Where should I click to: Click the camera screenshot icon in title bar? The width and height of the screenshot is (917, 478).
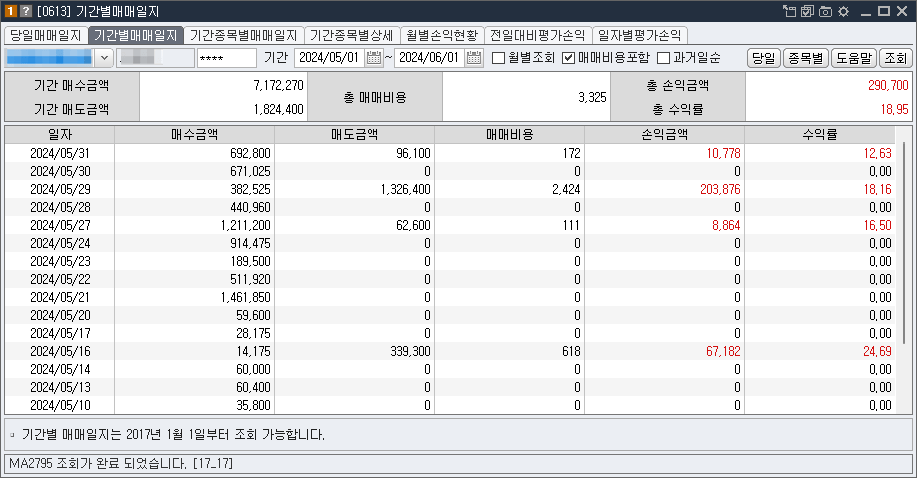pos(825,11)
